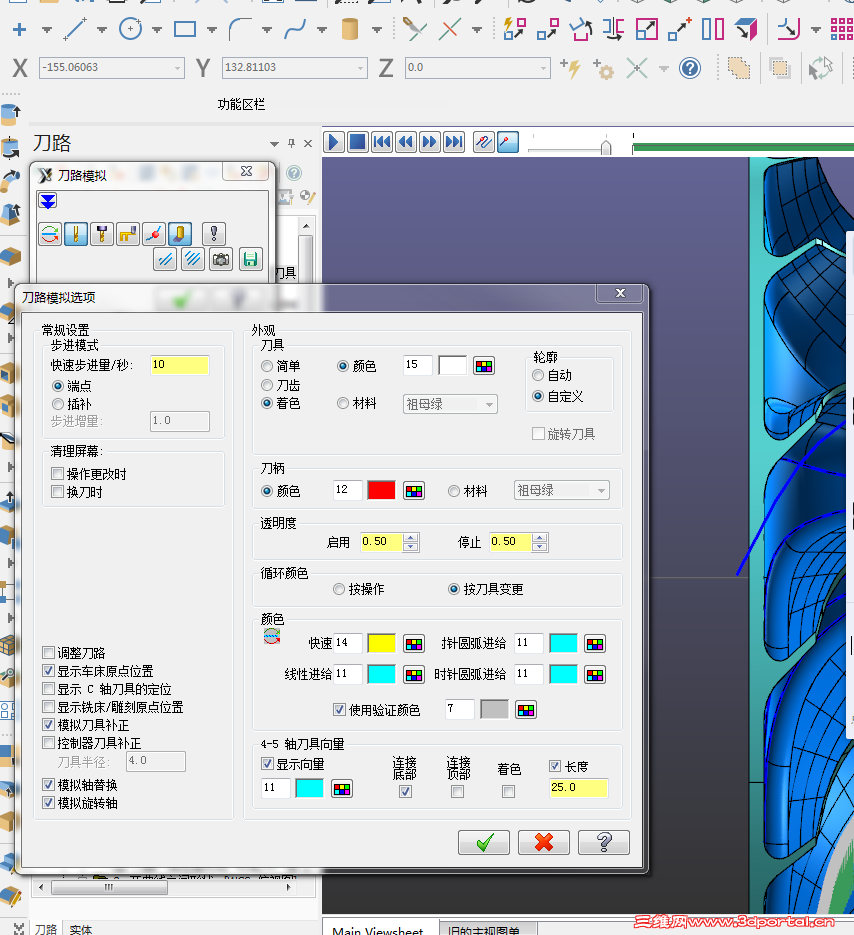Open color picker for 刀柄 color
Viewport: 854px width, 935px height.
pyautogui.click(x=414, y=491)
